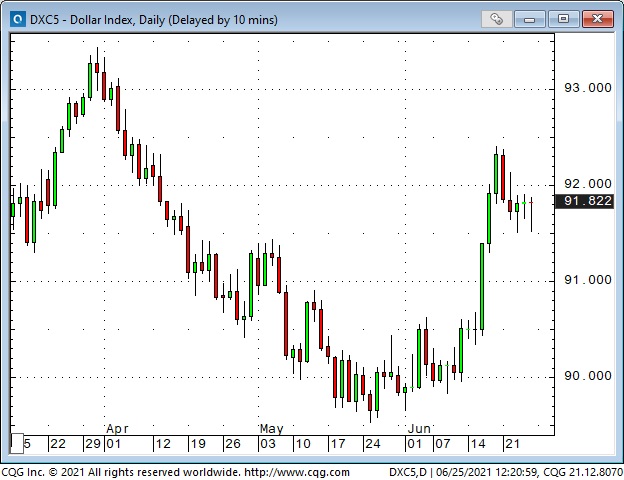Click the 91.822 current price label
The image size is (624, 480).
(x=584, y=201)
